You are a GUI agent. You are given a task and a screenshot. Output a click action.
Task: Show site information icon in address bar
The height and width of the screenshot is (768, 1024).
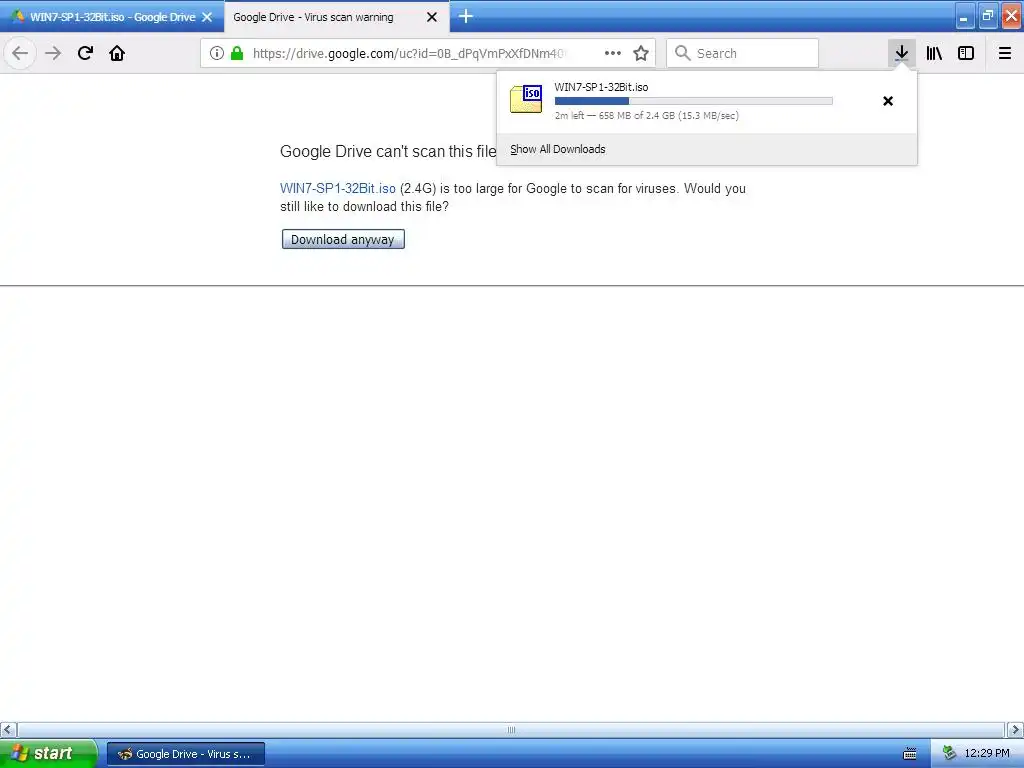pyautogui.click(x=217, y=53)
